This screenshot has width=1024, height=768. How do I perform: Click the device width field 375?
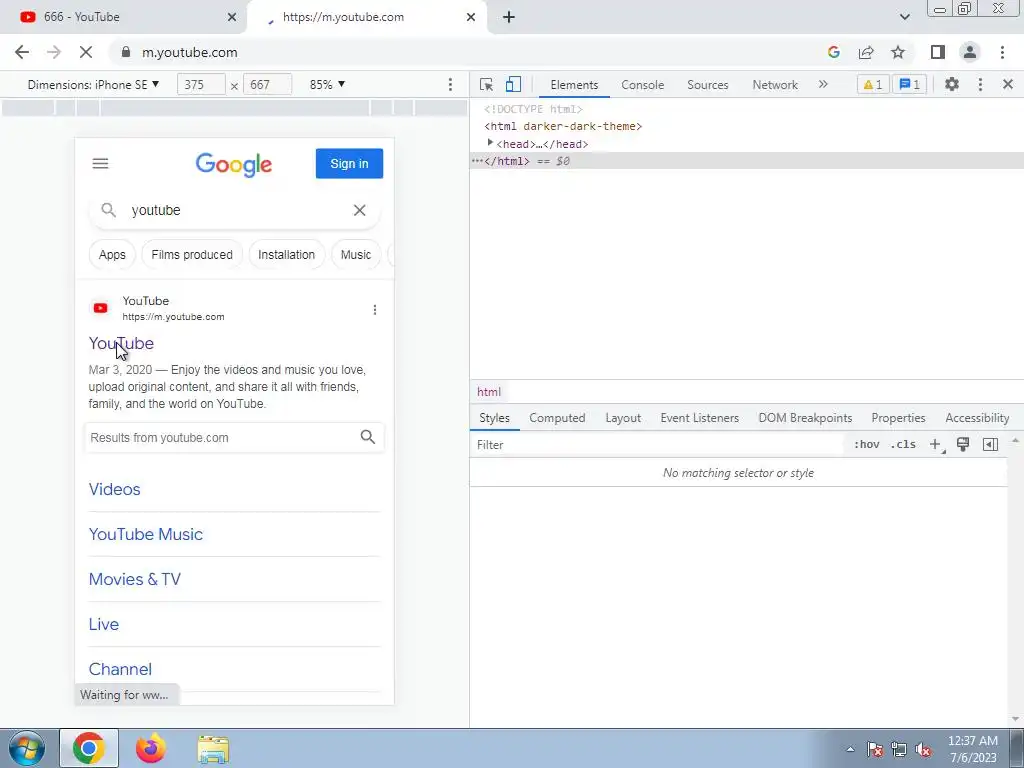(x=201, y=85)
